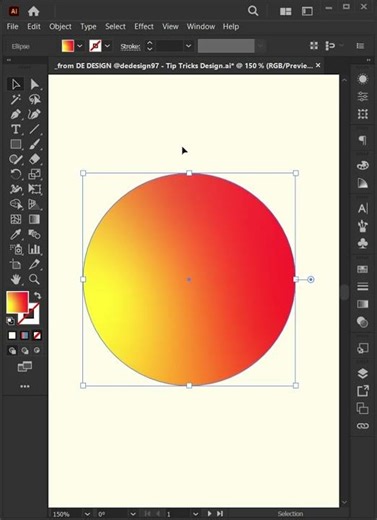Image resolution: width=377 pixels, height=520 pixels.
Task: Expand the control bar fill color dropdown
Action: pos(80,46)
